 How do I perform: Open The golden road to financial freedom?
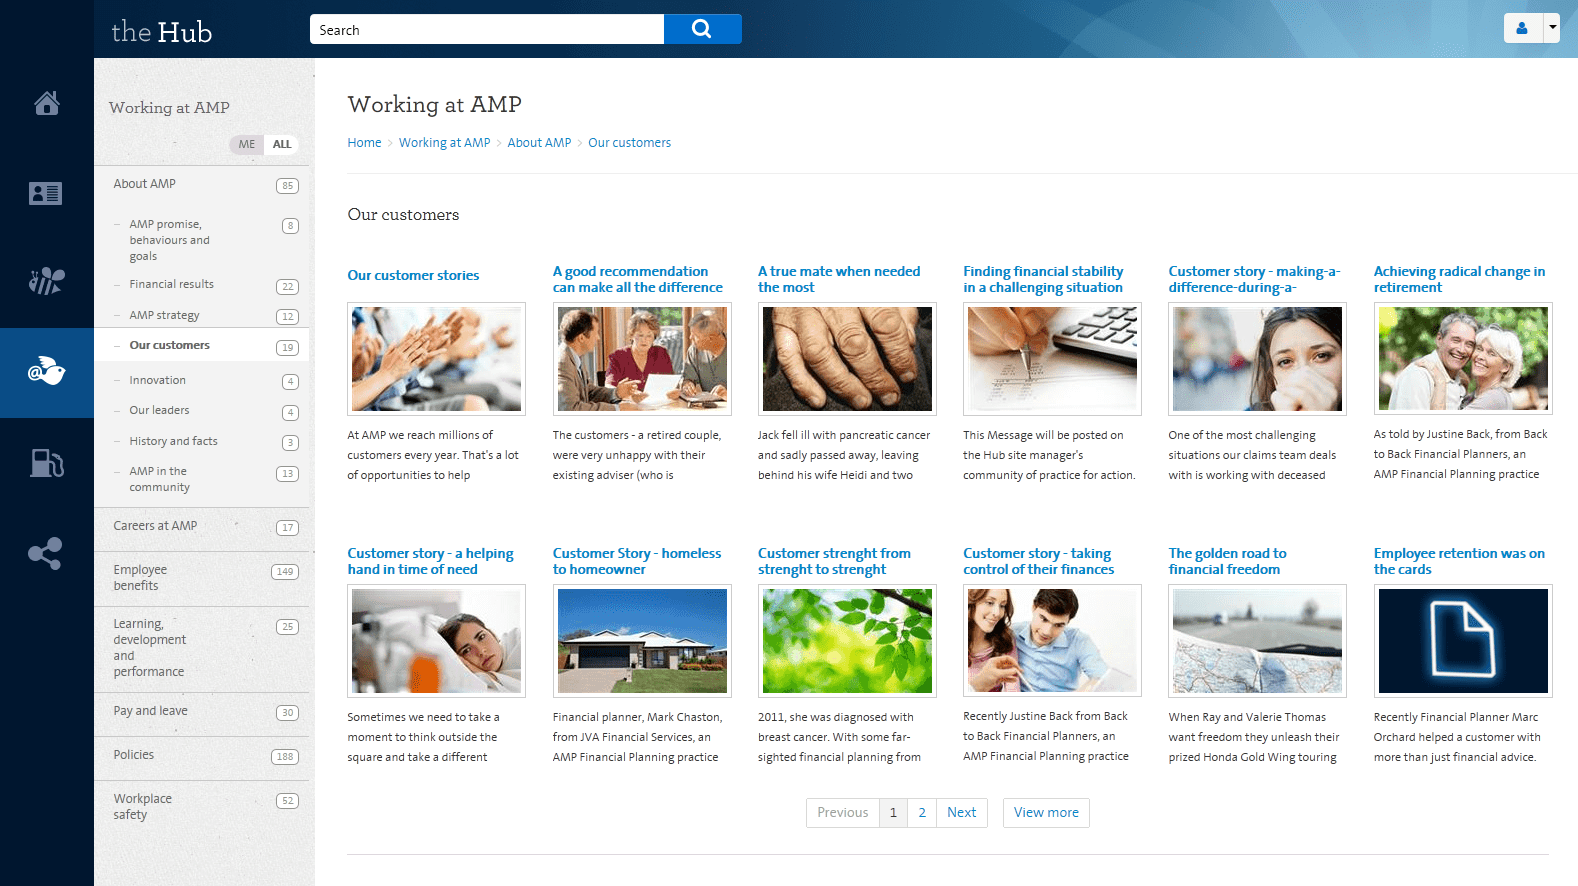1227,561
